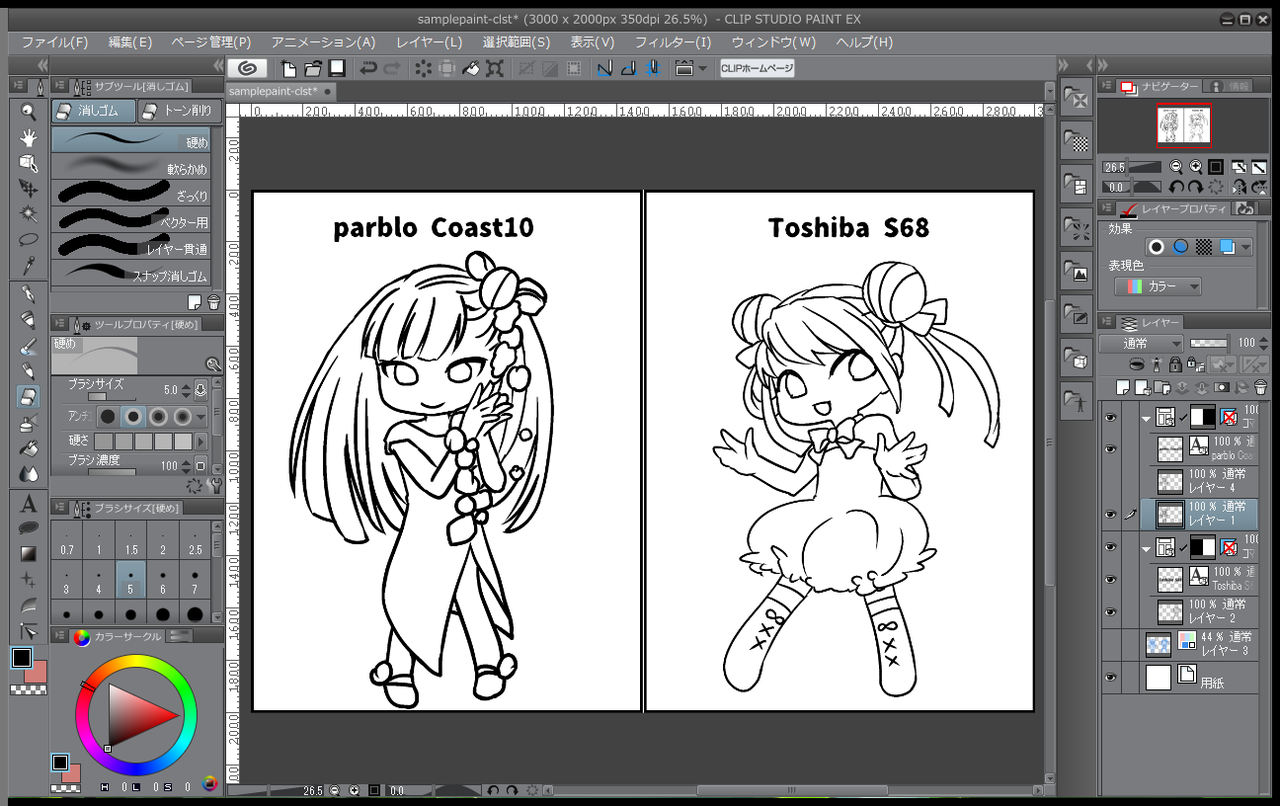Image resolution: width=1280 pixels, height=806 pixels.
Task: Delete sub tool with trash icon
Action: pyautogui.click(x=213, y=303)
